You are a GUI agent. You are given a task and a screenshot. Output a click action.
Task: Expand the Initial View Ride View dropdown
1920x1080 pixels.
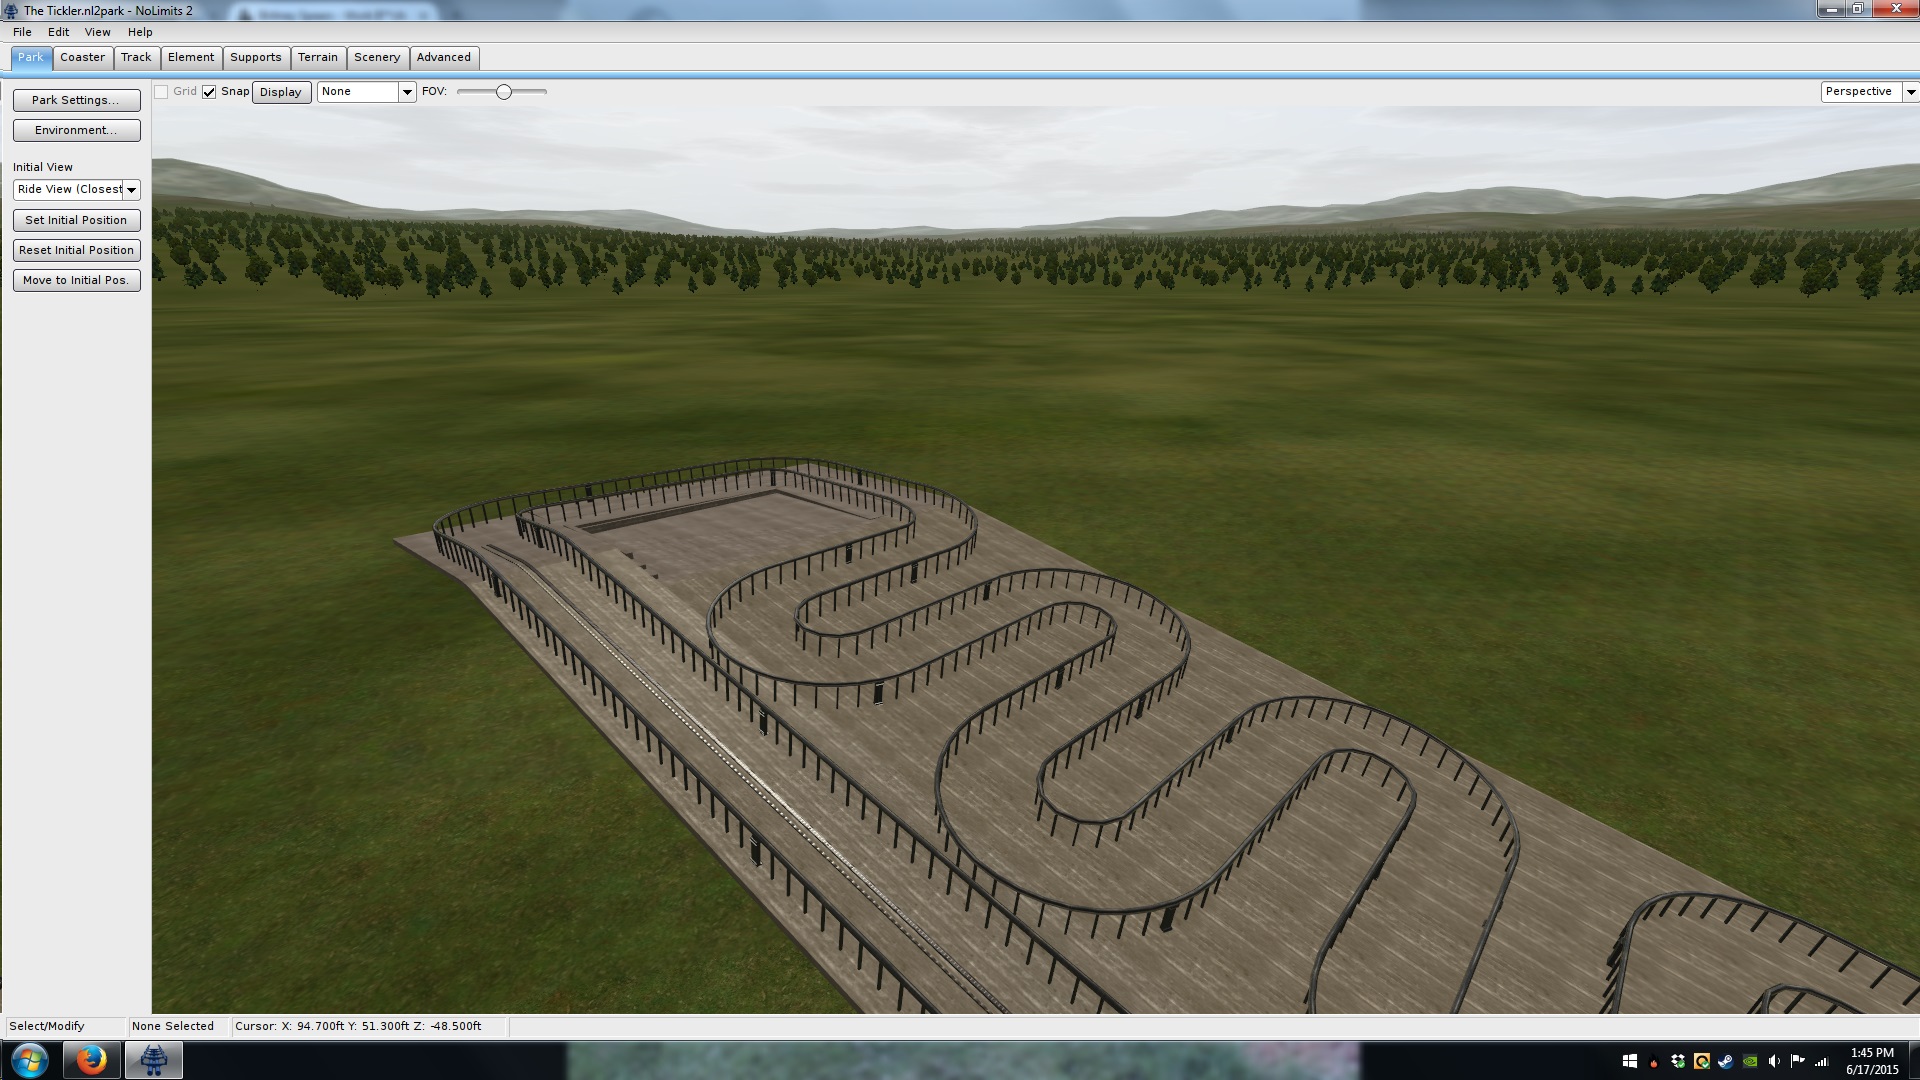[131, 190]
